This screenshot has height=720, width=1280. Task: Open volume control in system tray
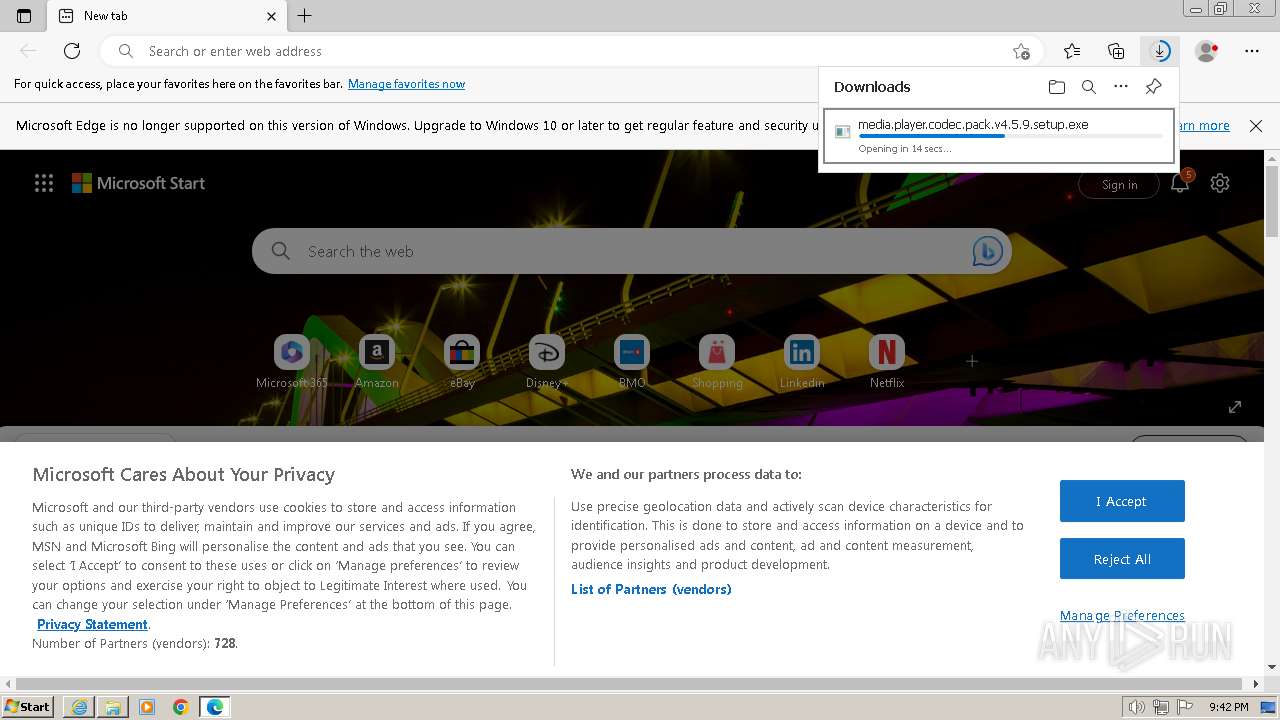click(1137, 707)
